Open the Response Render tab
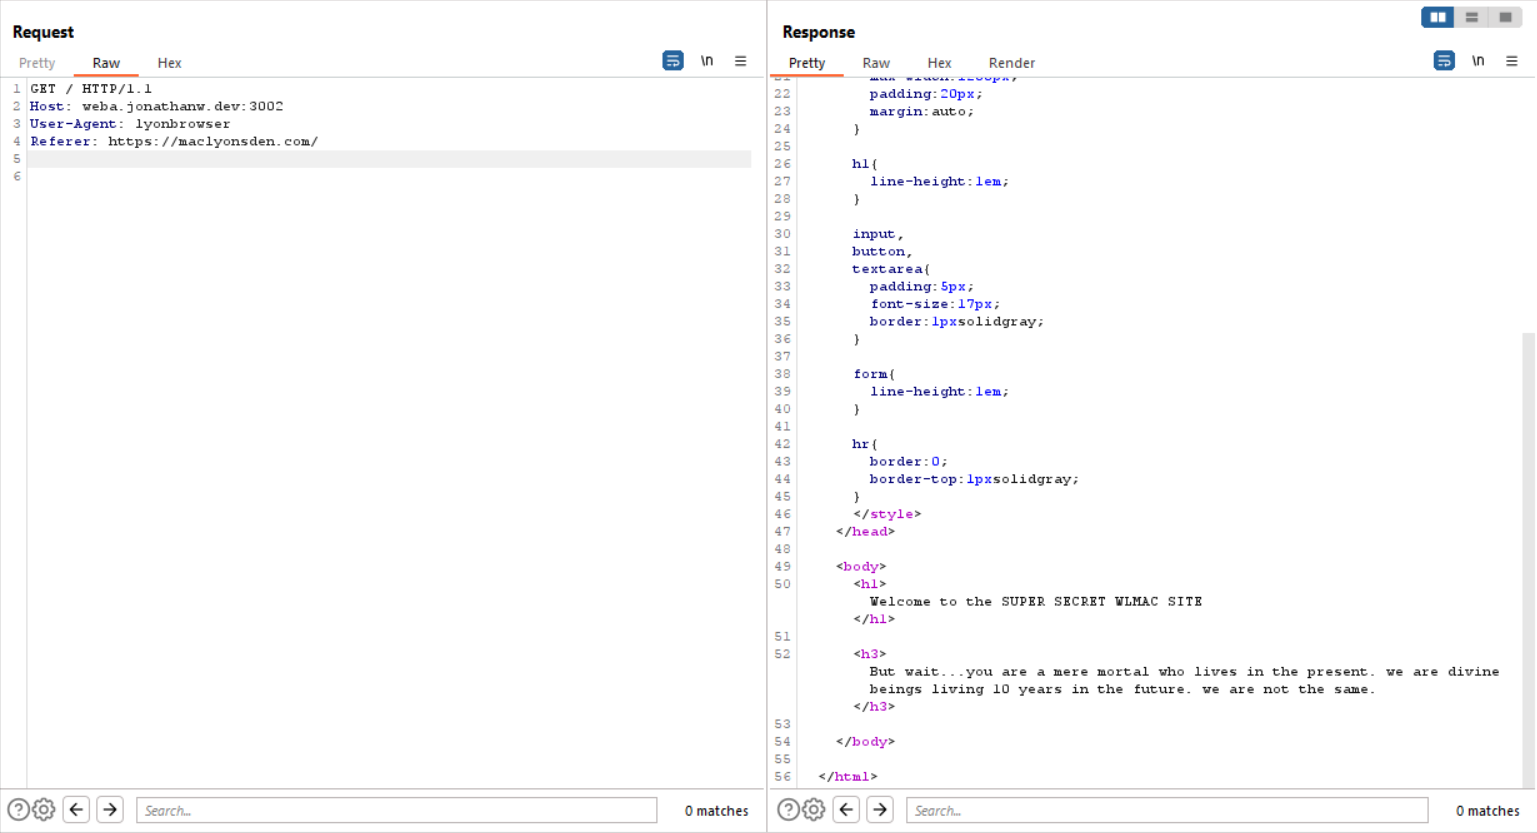The image size is (1537, 833). pyautogui.click(x=1012, y=63)
